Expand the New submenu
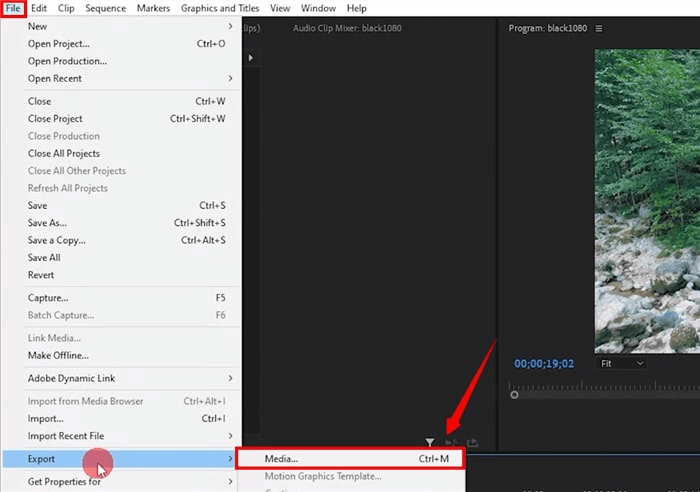 (128, 26)
